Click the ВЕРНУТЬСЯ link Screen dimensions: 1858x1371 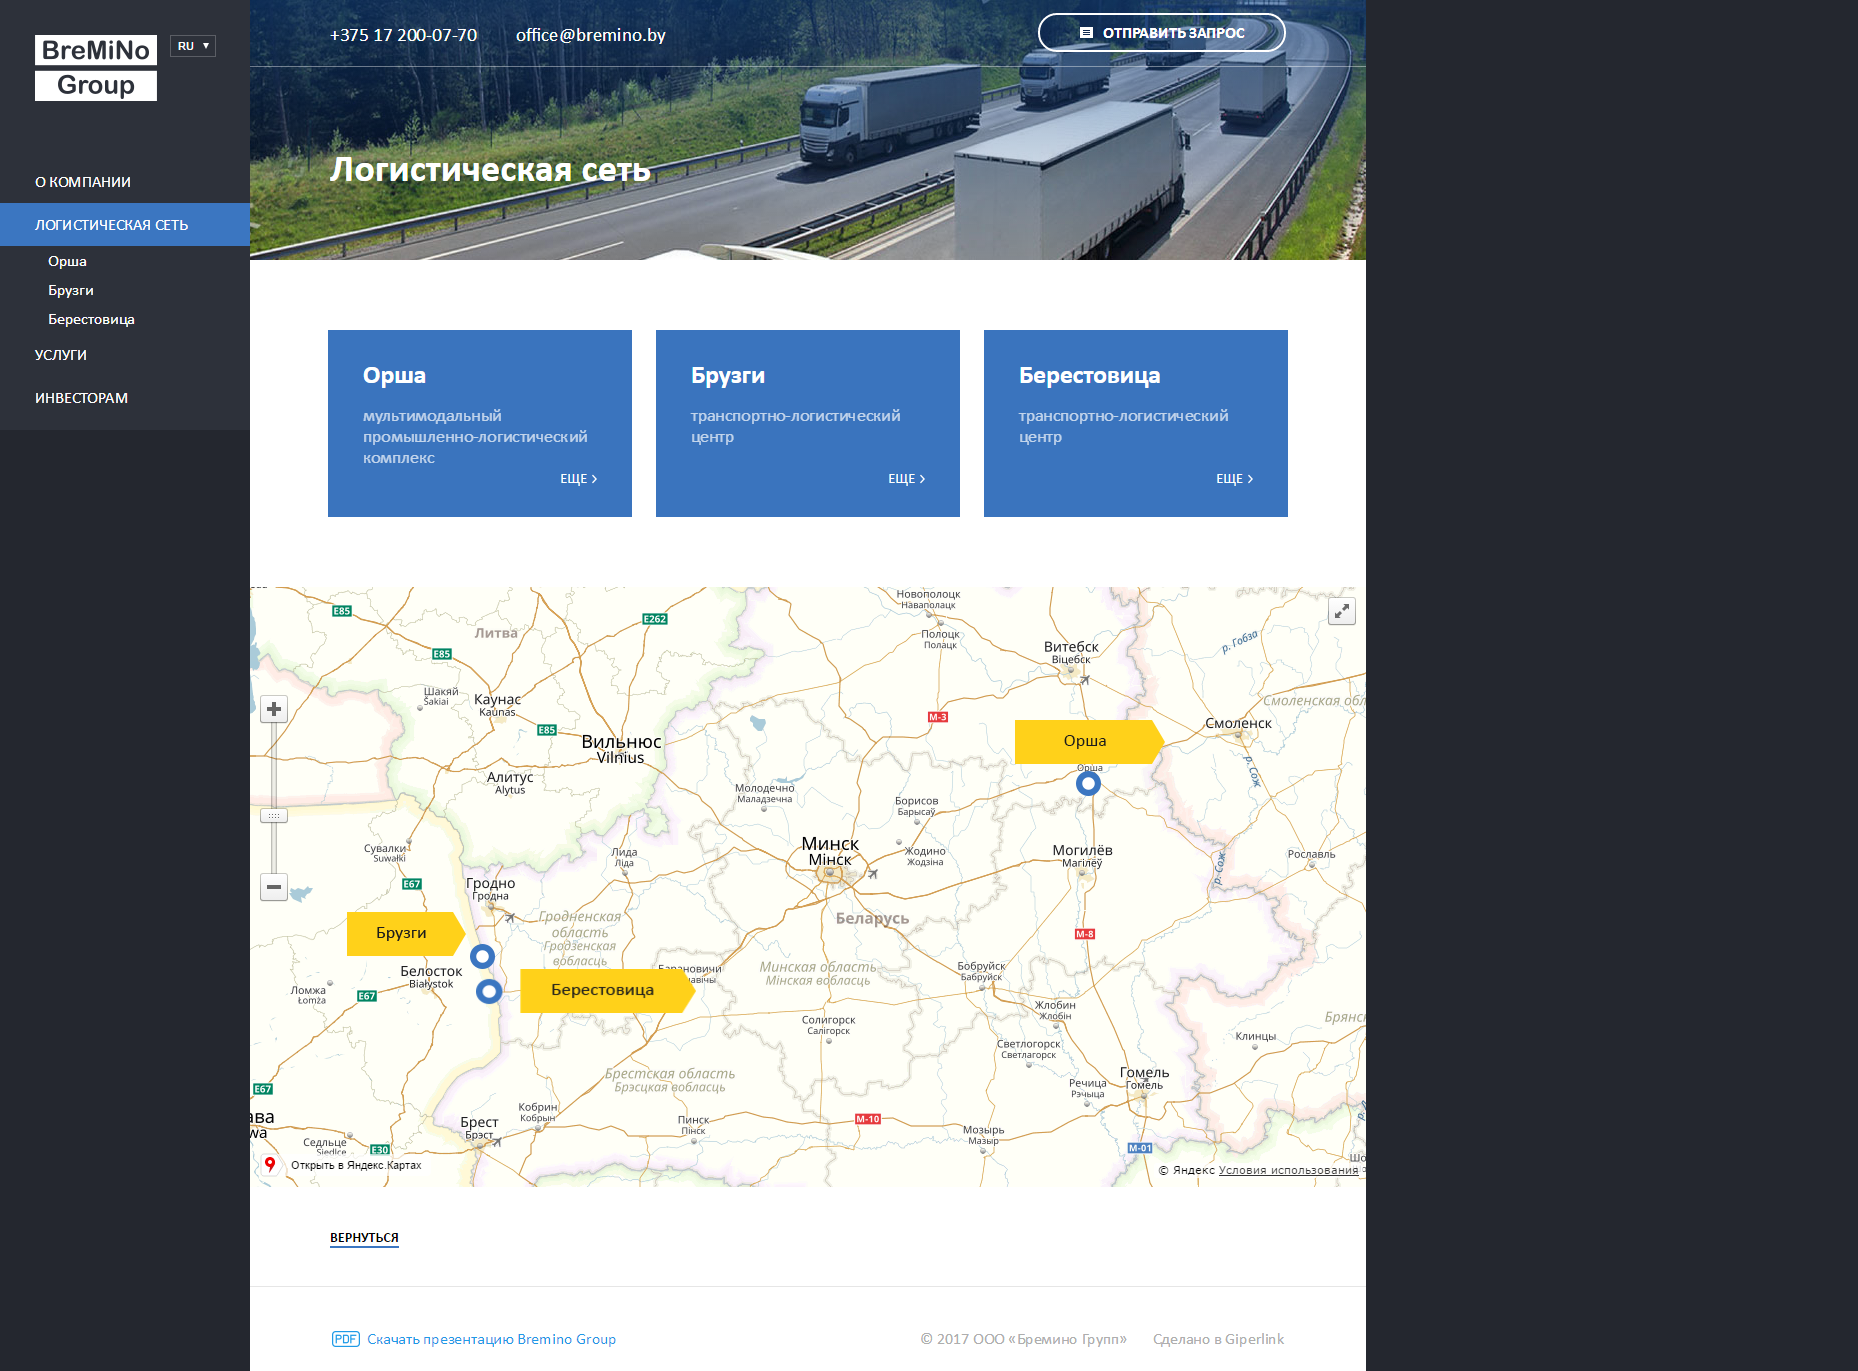tap(364, 1238)
